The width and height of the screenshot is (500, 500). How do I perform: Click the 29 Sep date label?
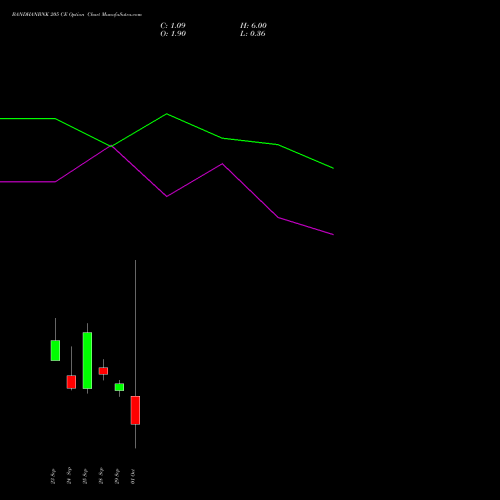(x=117, y=476)
